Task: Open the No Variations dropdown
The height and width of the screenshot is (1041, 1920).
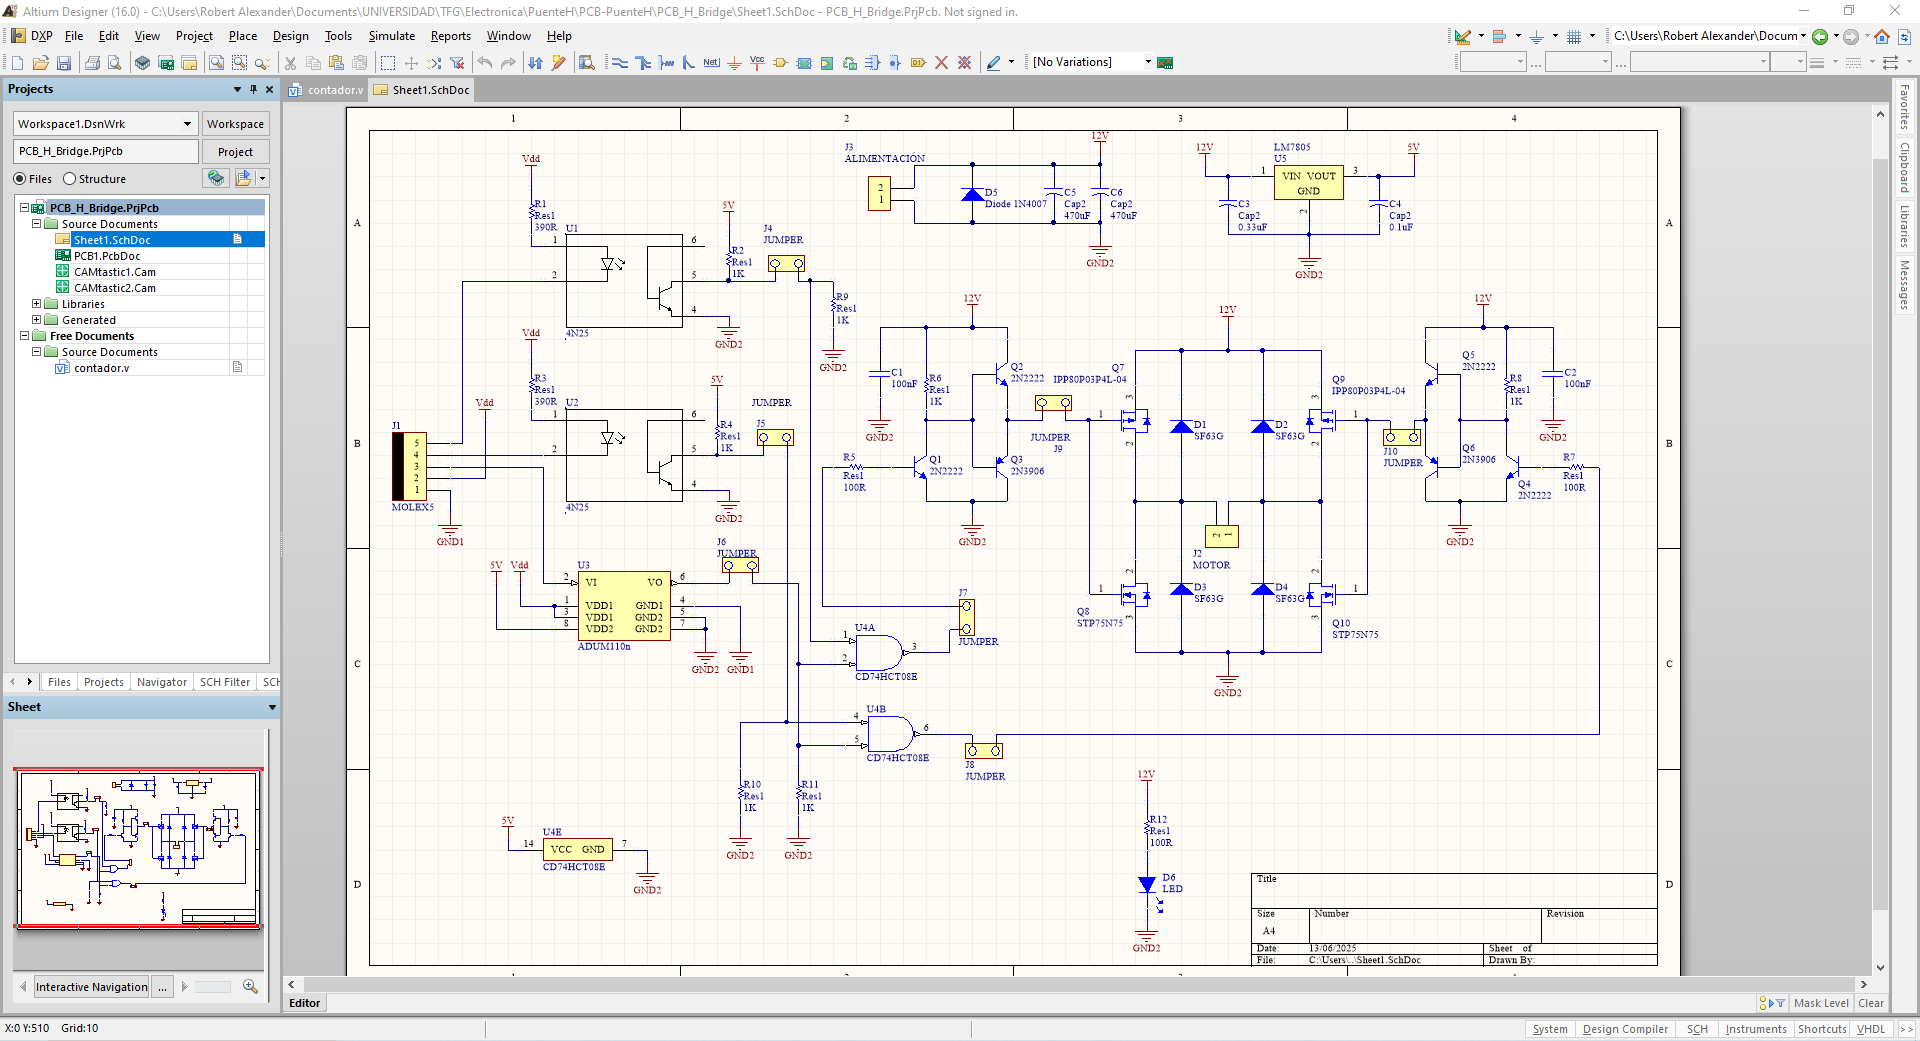Action: pos(1147,62)
